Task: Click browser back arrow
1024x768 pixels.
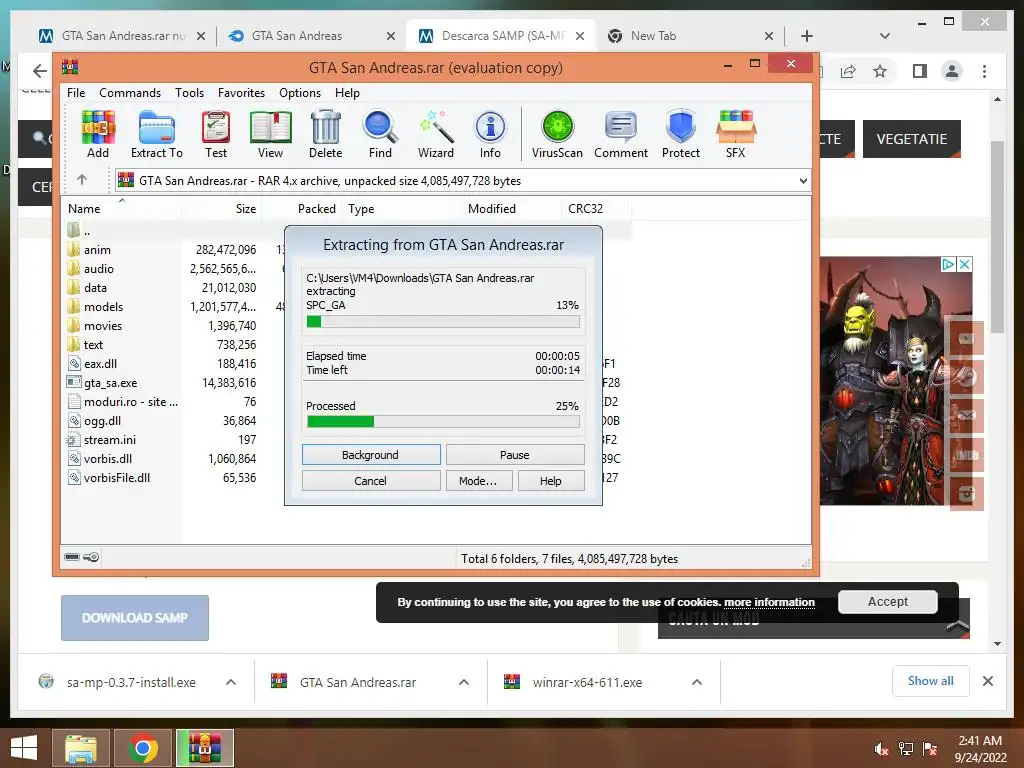Action: click(40, 71)
